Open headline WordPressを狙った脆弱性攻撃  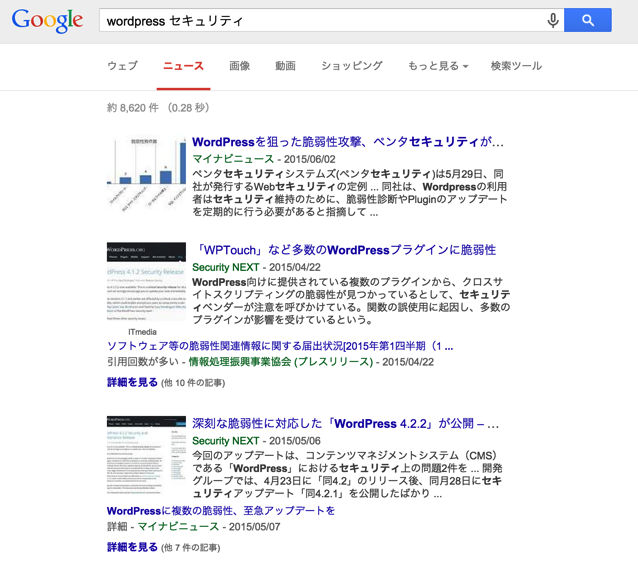tap(348, 142)
